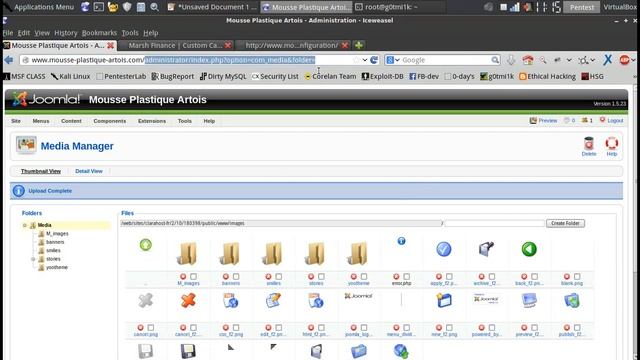Screen dimensions: 640x360
Task: Reload the page in Iceweasel
Action: [374, 60]
